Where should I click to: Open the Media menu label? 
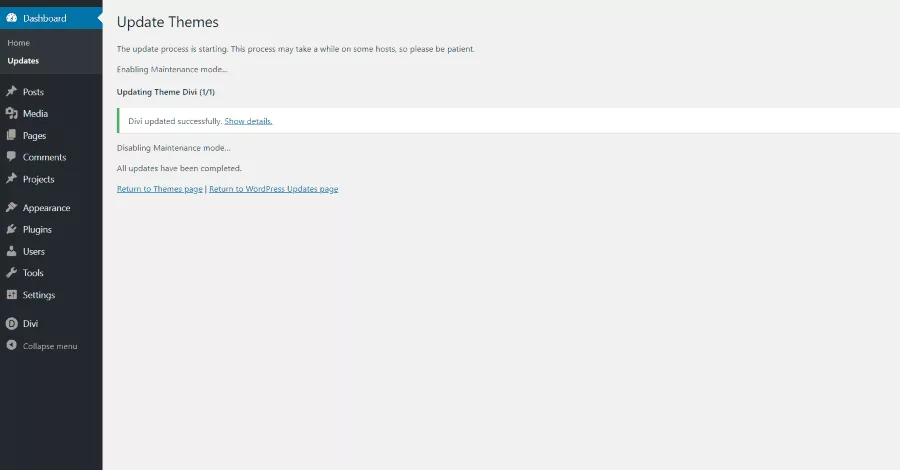(x=36, y=114)
